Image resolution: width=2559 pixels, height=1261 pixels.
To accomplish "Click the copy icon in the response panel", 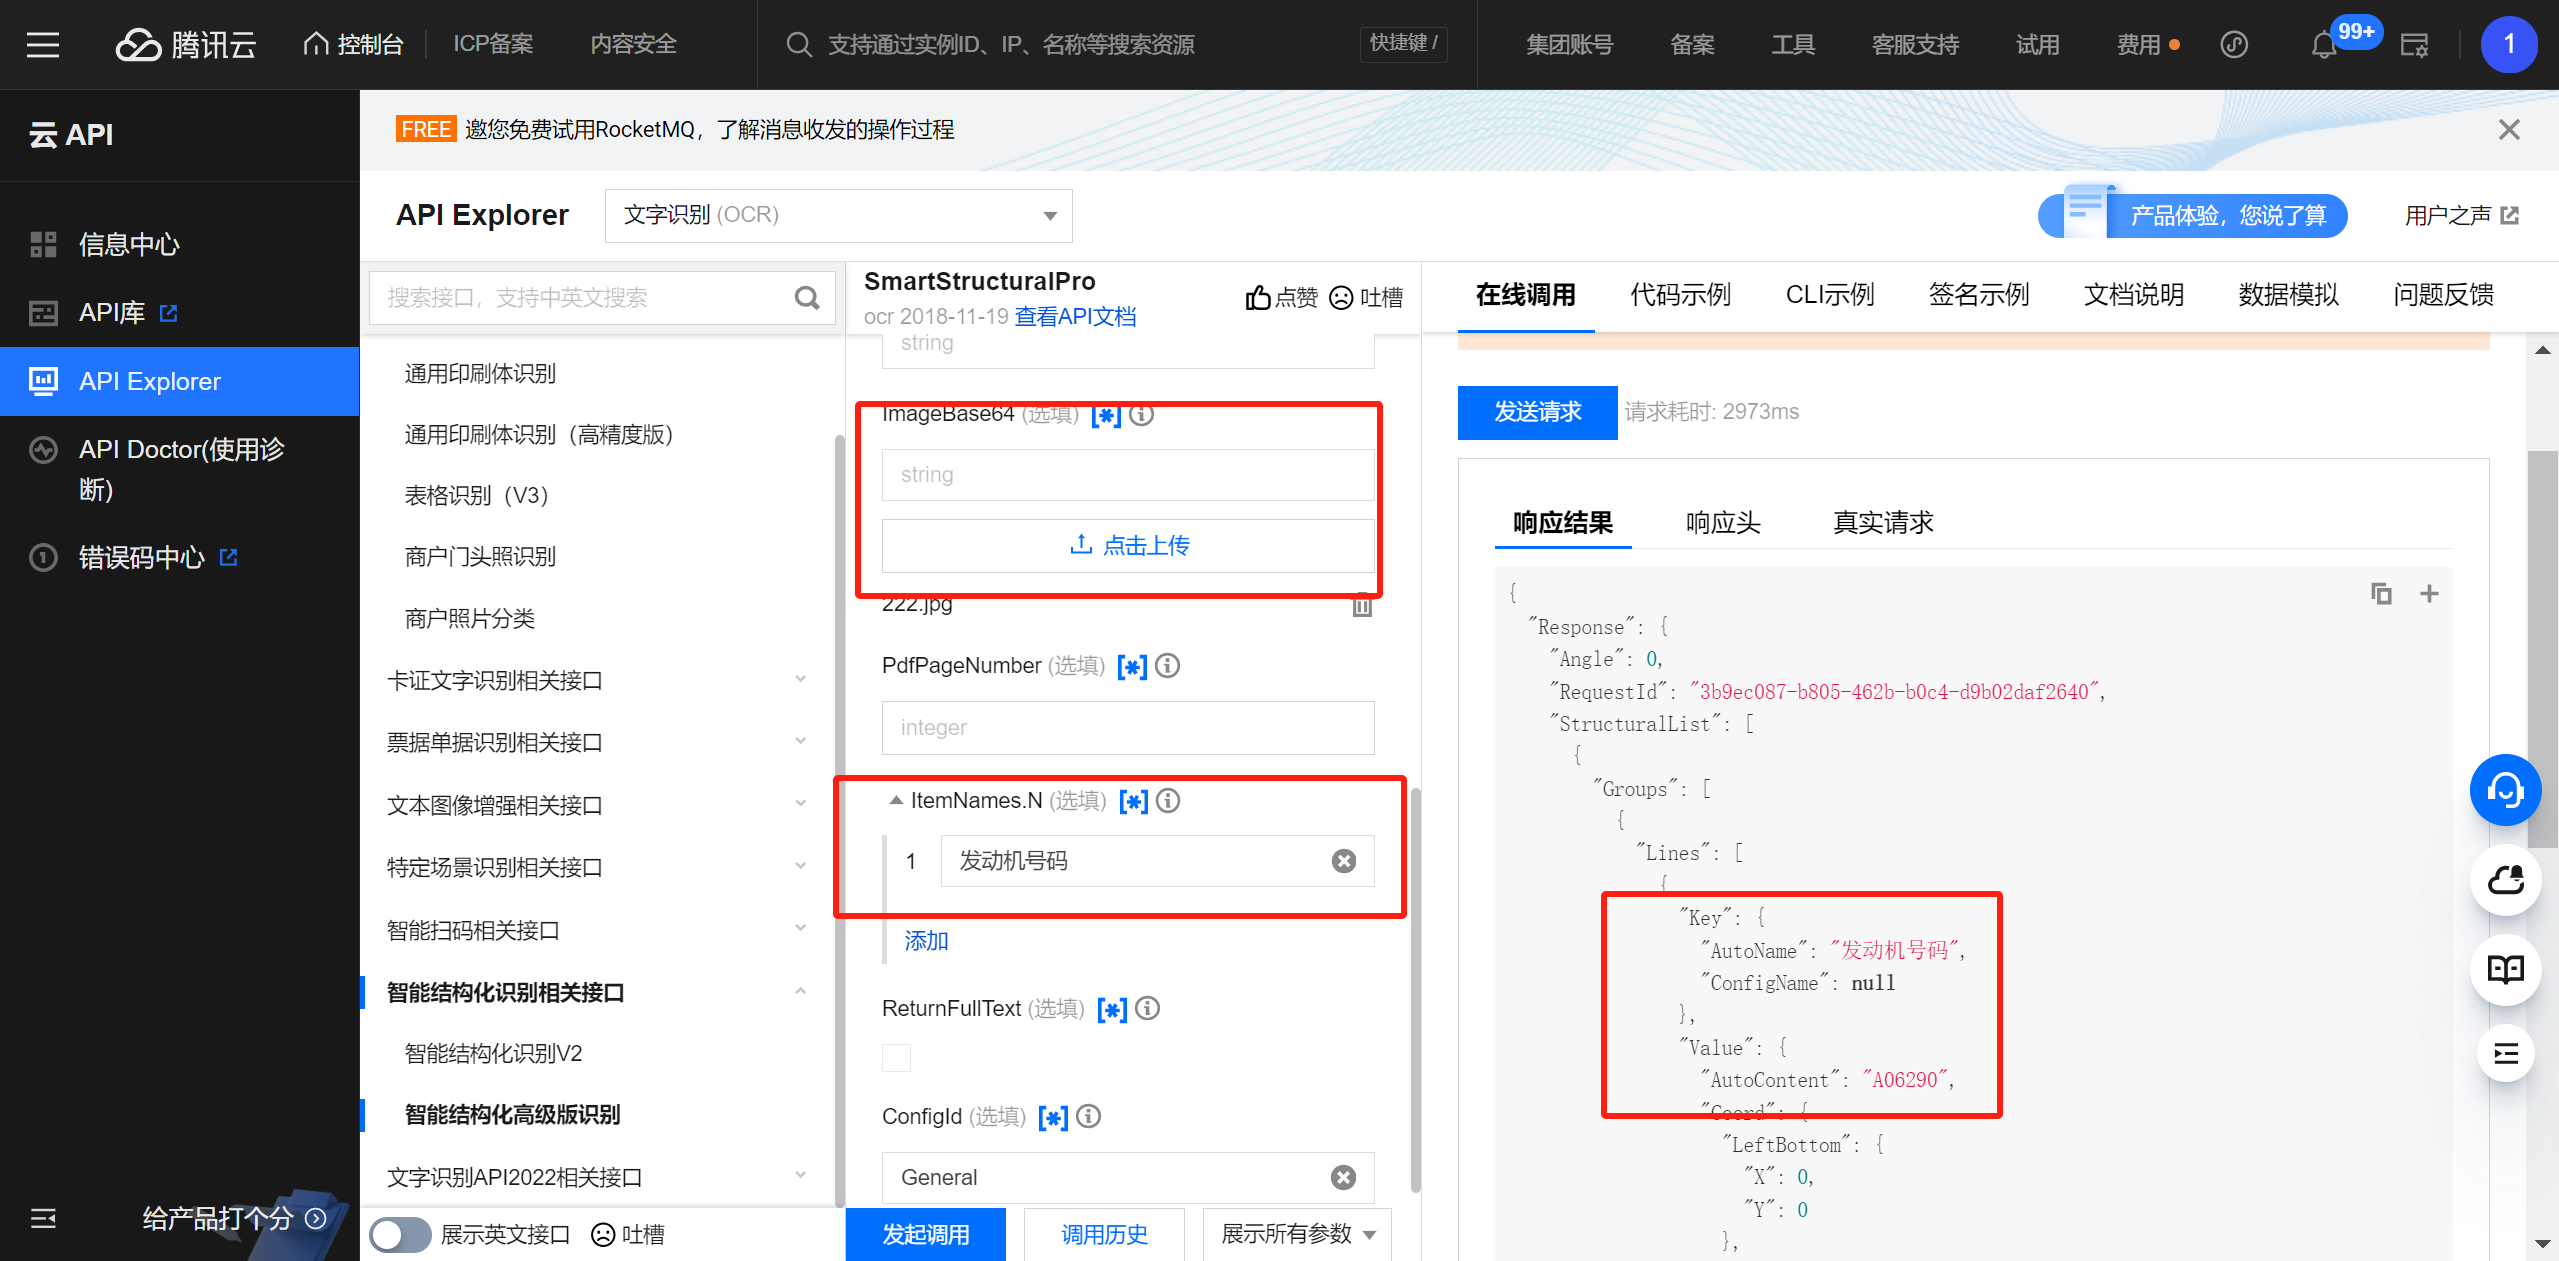I will tap(2381, 594).
